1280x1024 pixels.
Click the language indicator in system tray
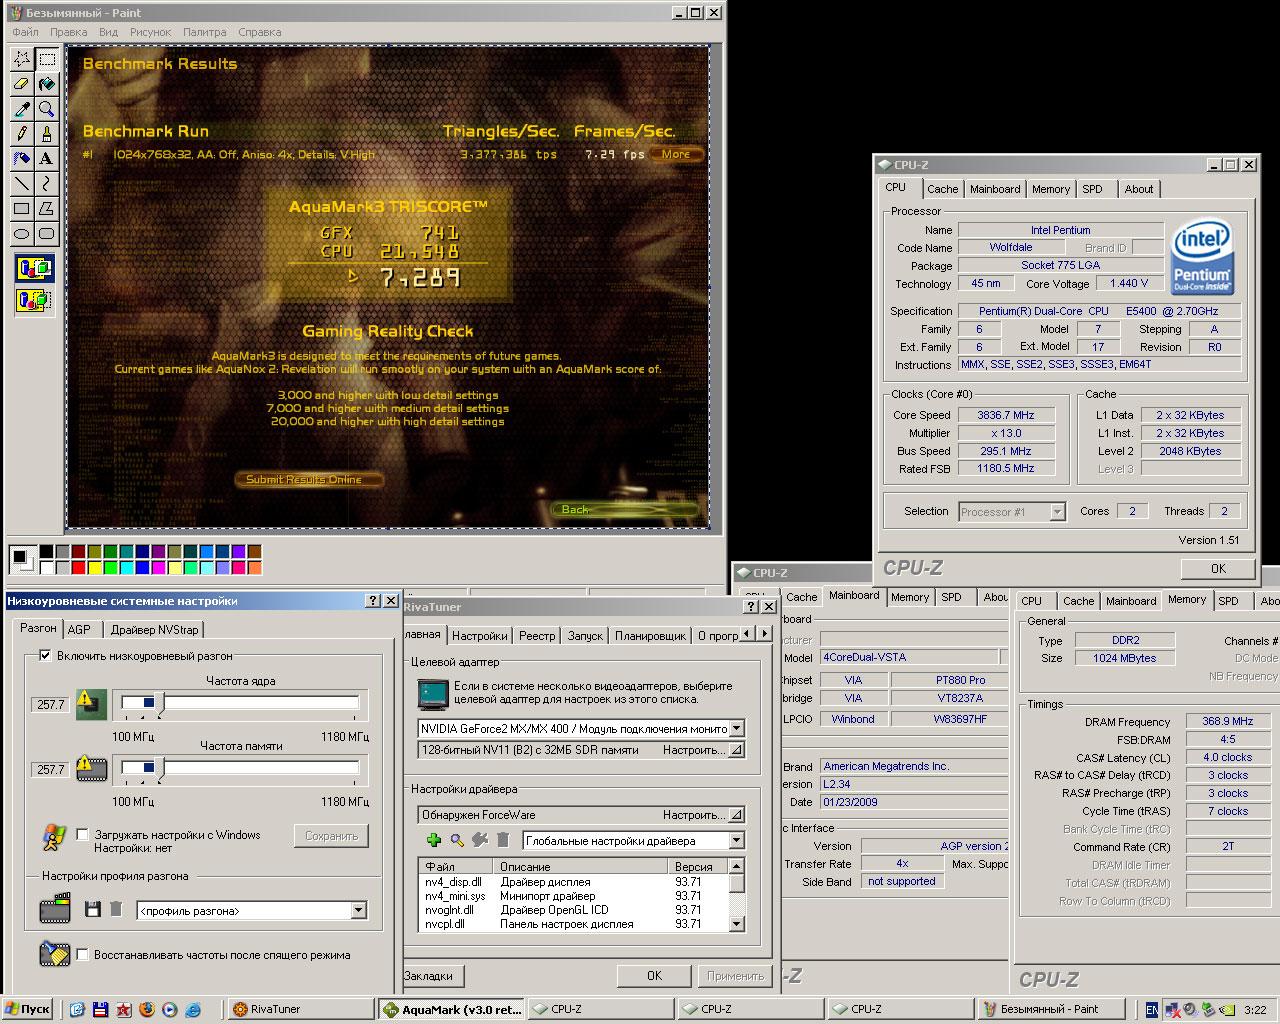1152,1010
